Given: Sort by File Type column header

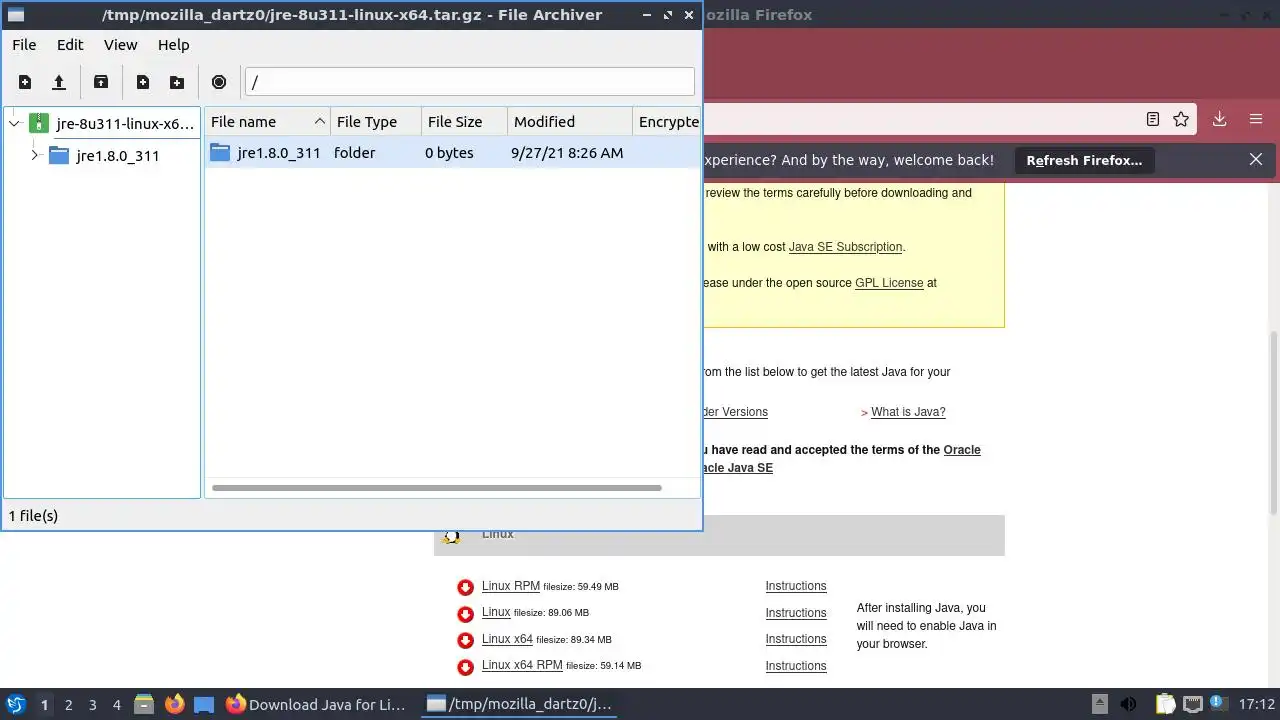Looking at the screenshot, I should [376, 121].
